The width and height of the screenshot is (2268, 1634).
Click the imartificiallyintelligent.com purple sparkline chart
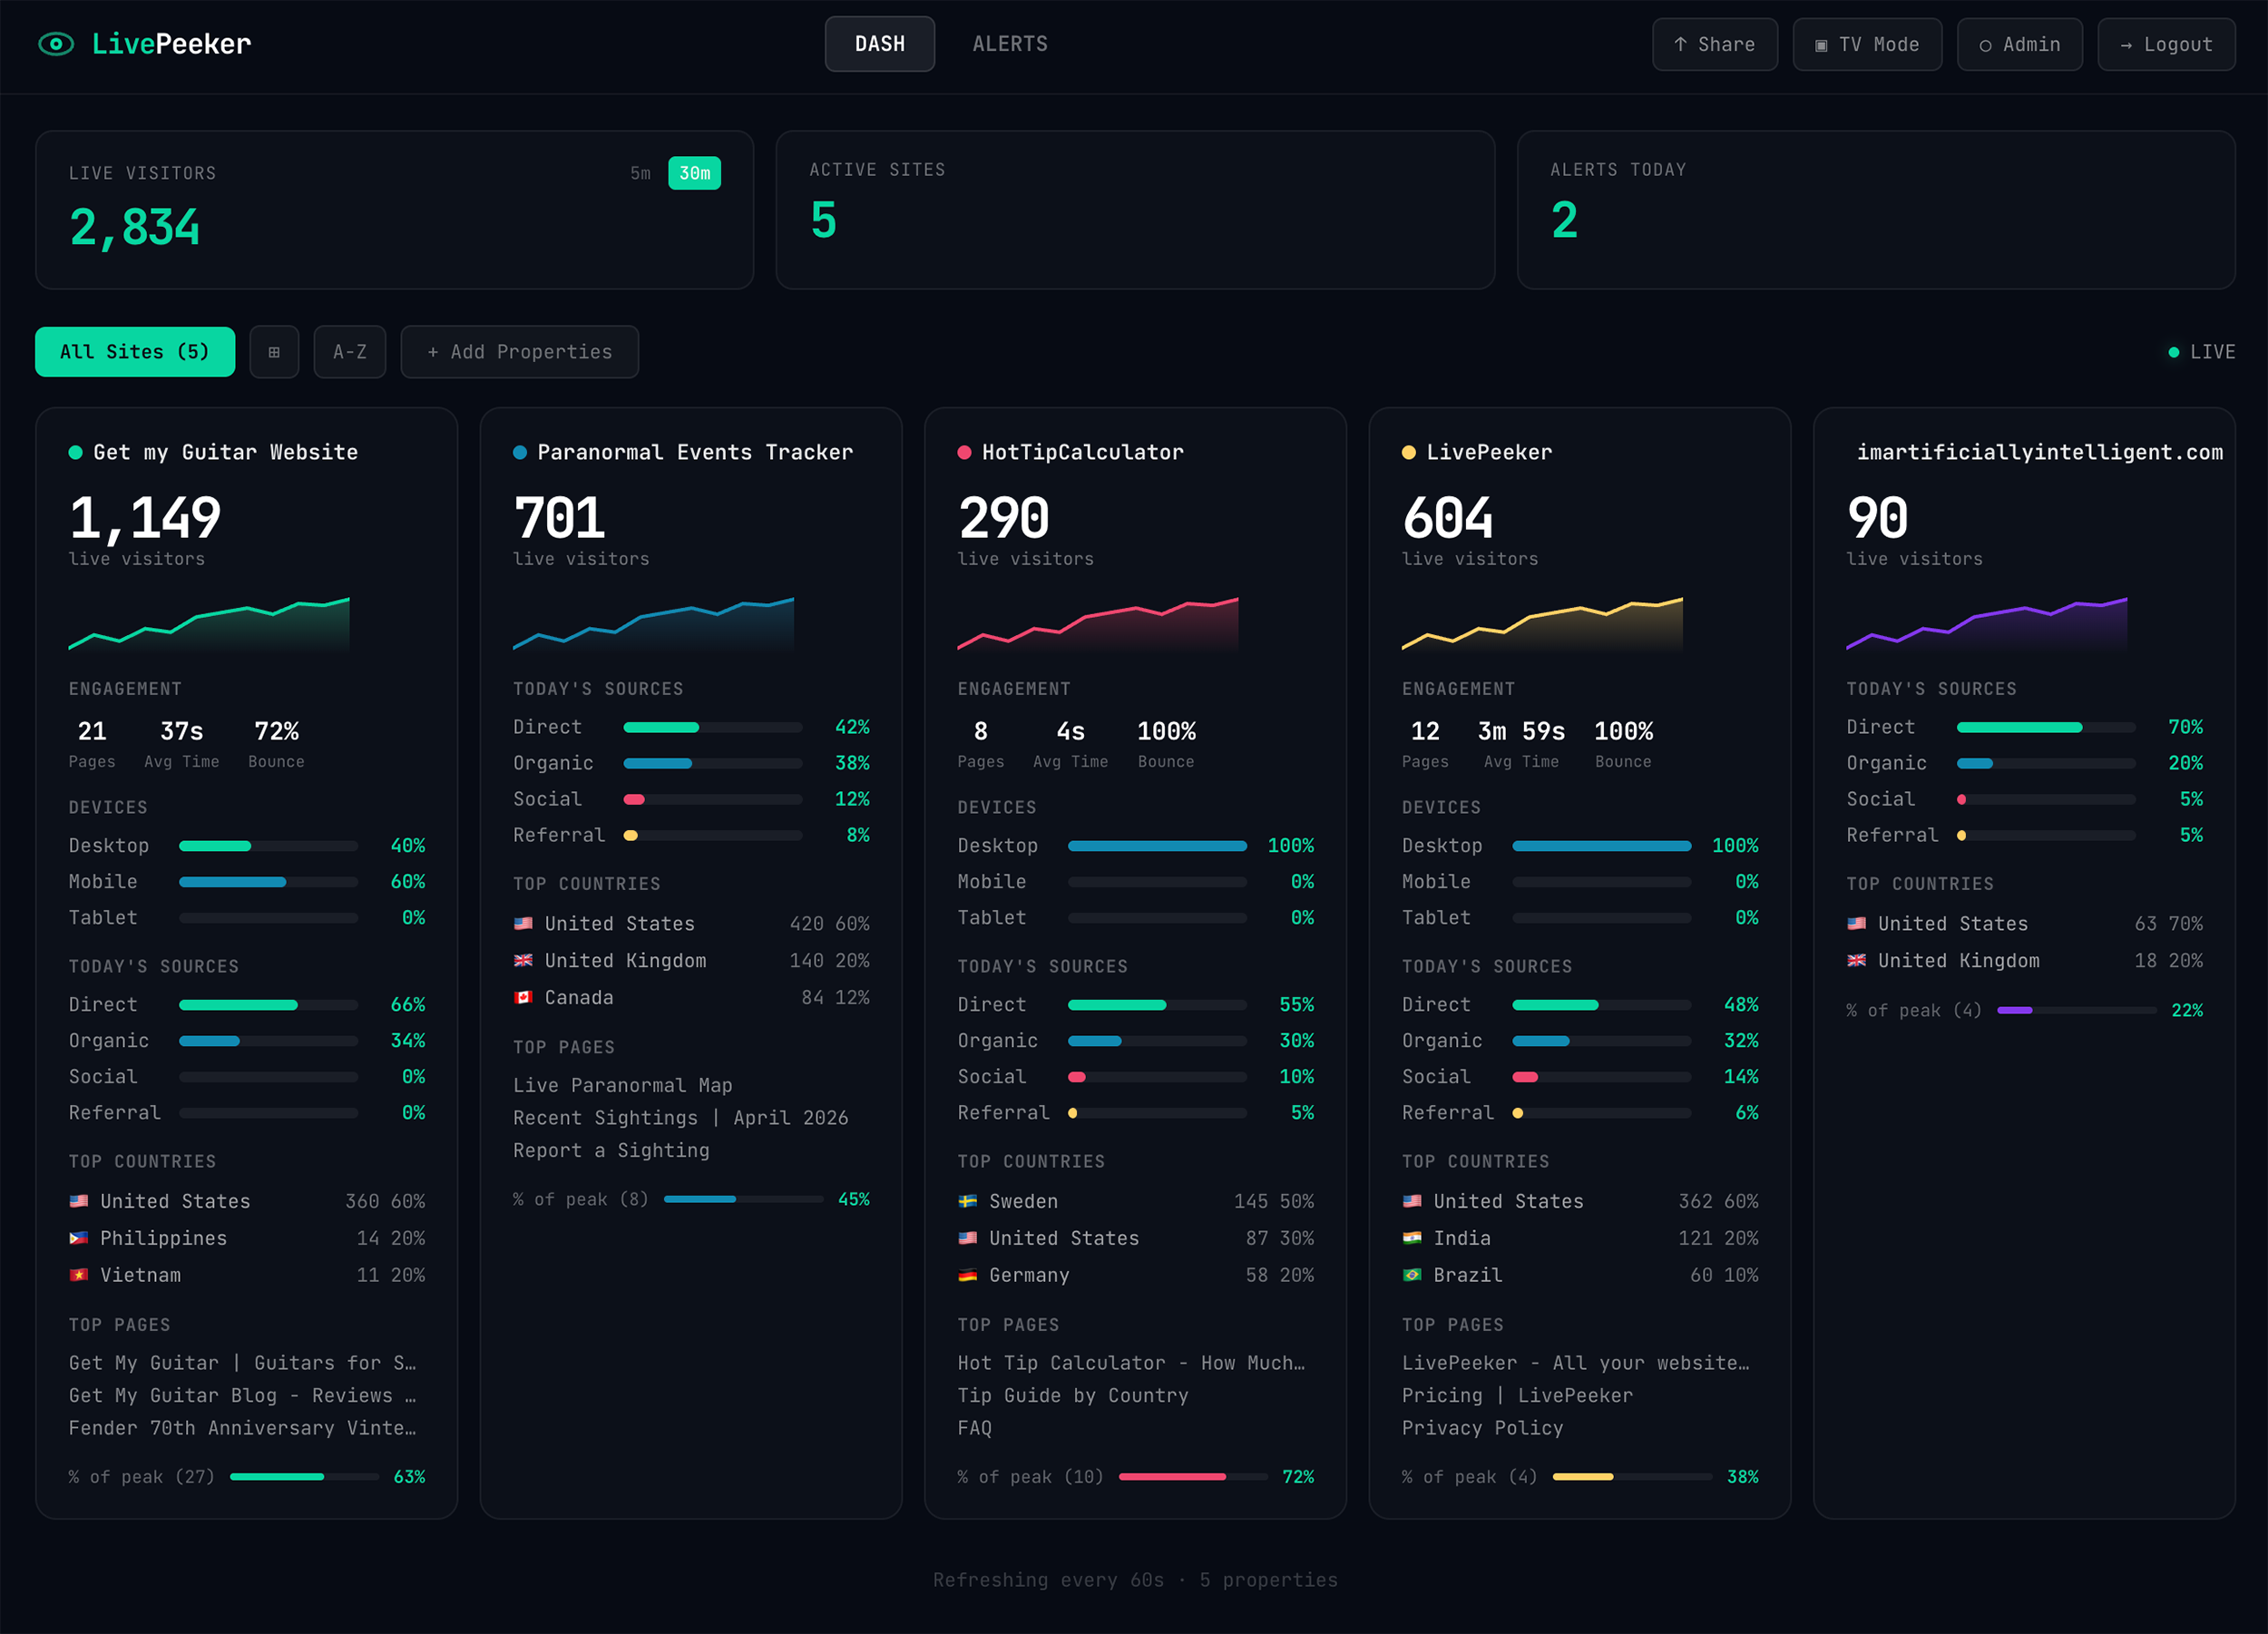[x=1986, y=624]
